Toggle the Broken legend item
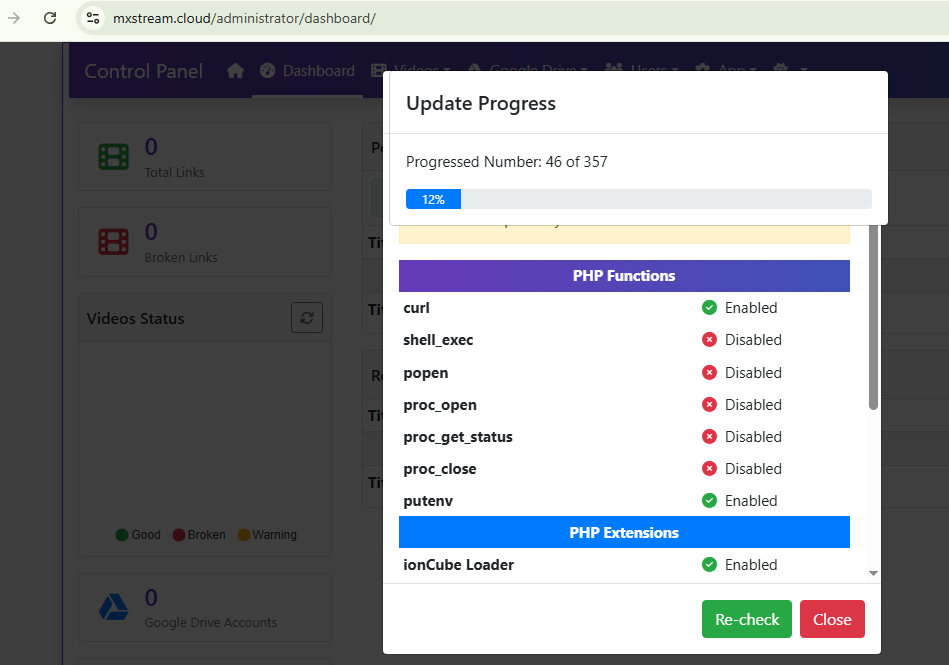The image size is (949, 665). [x=198, y=535]
